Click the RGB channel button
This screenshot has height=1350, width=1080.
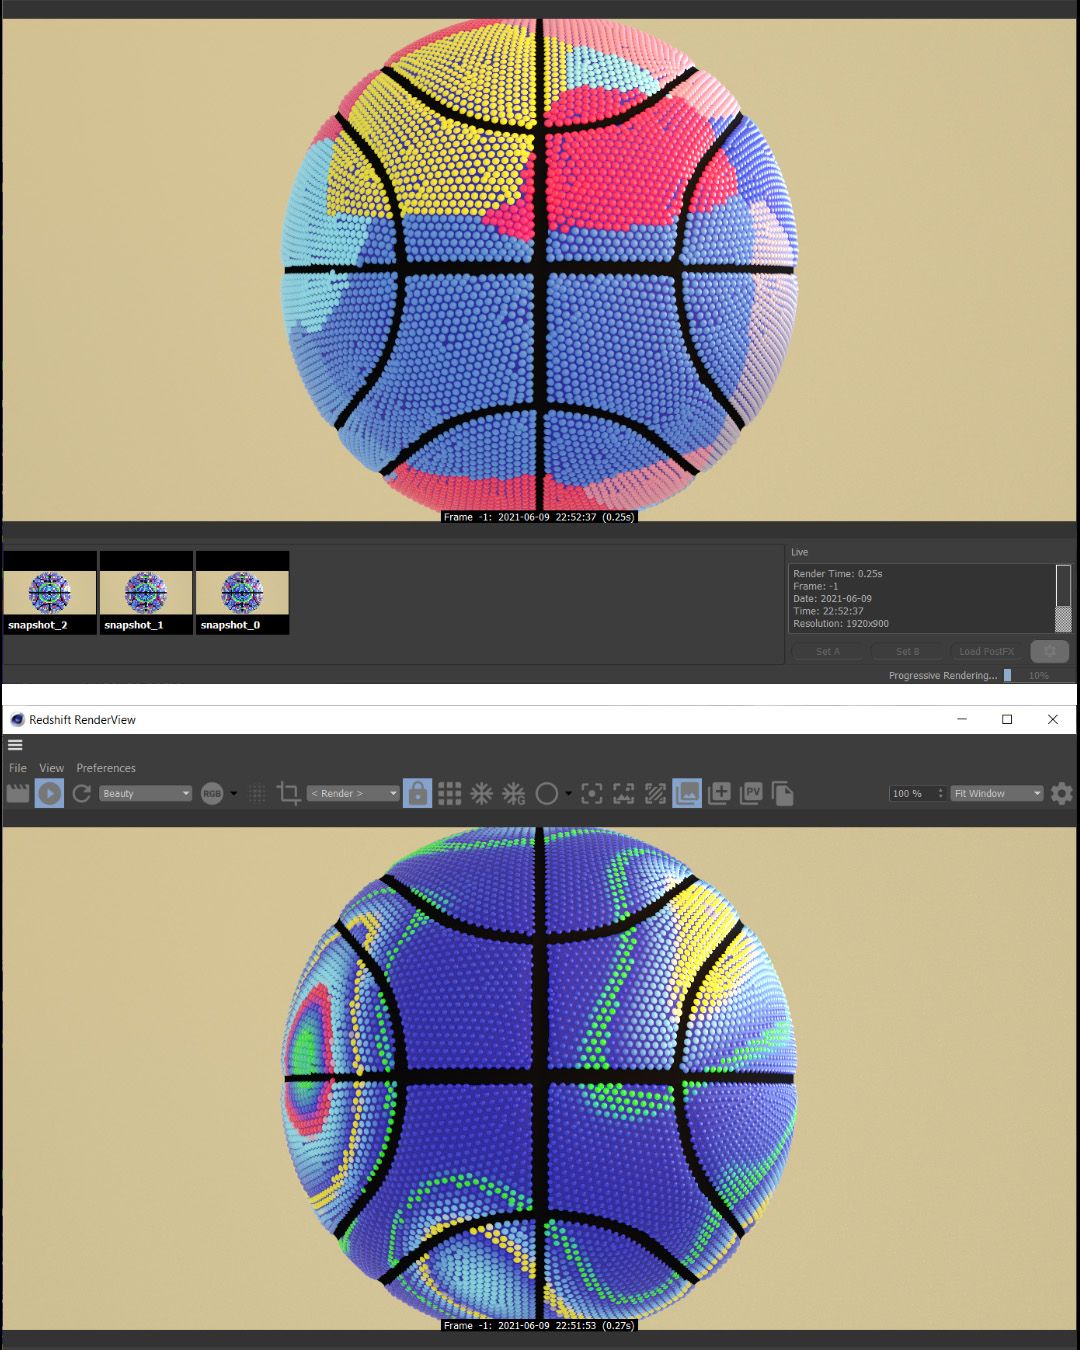tap(212, 793)
